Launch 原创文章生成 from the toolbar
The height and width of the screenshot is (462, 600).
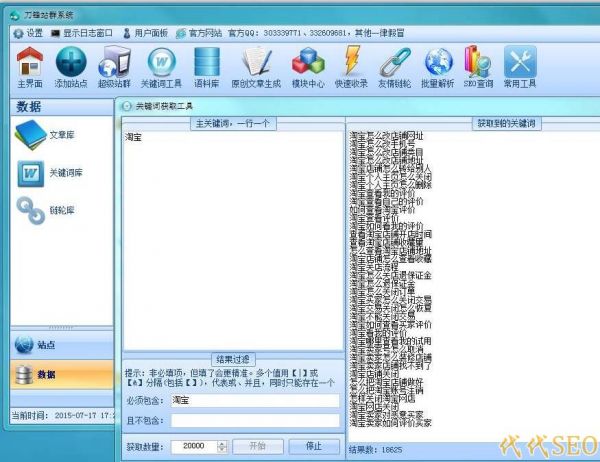click(256, 67)
